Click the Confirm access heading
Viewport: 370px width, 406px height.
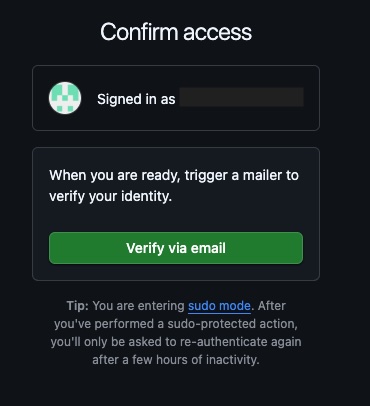176,32
